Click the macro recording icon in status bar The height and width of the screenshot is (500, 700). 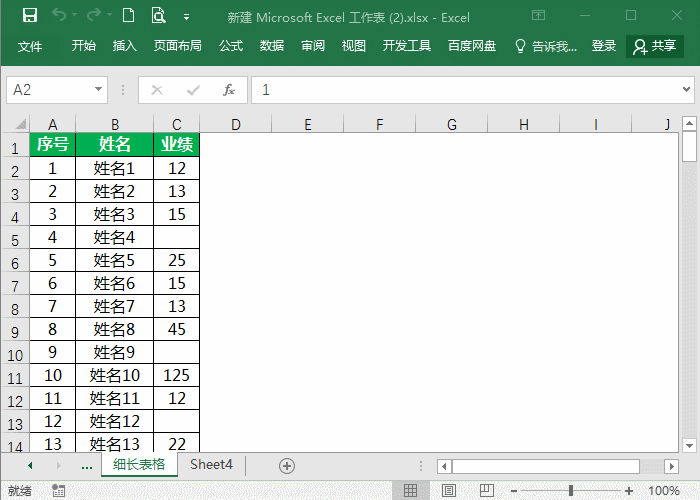(x=58, y=491)
